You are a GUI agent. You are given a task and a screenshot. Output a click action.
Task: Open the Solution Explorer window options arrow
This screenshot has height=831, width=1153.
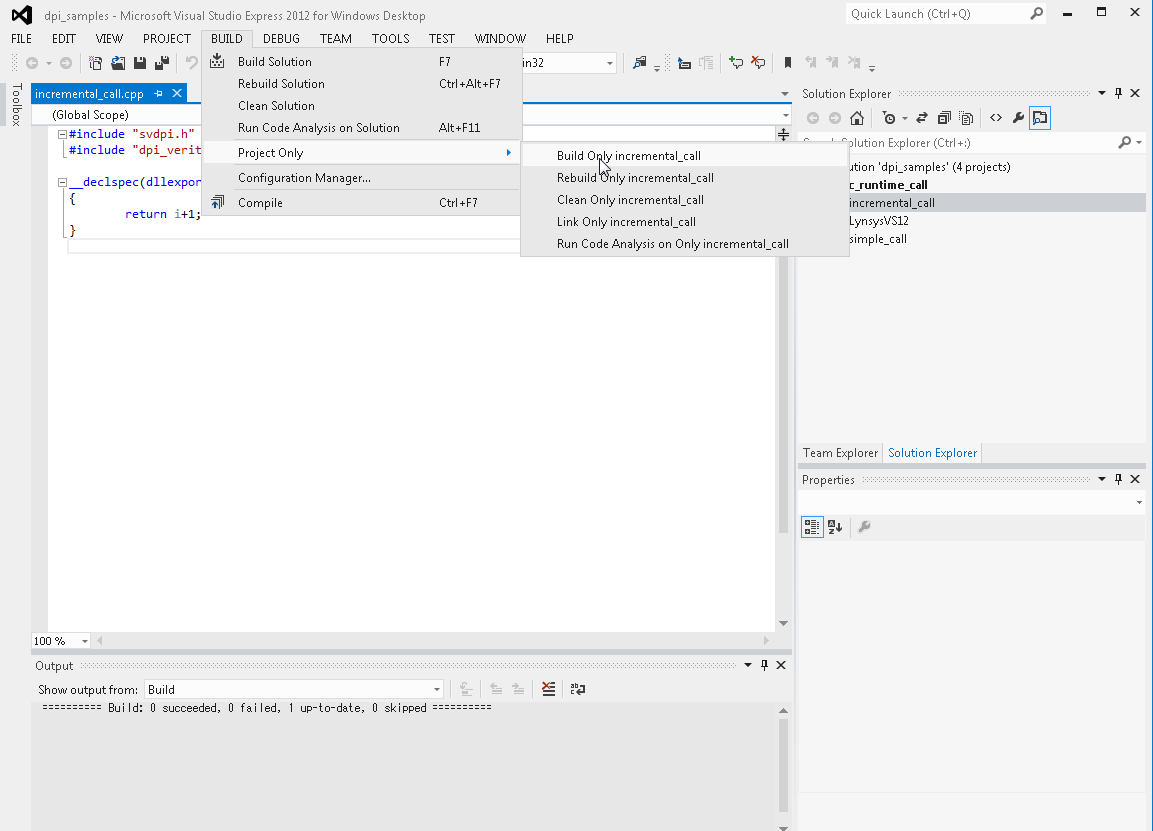[1102, 93]
